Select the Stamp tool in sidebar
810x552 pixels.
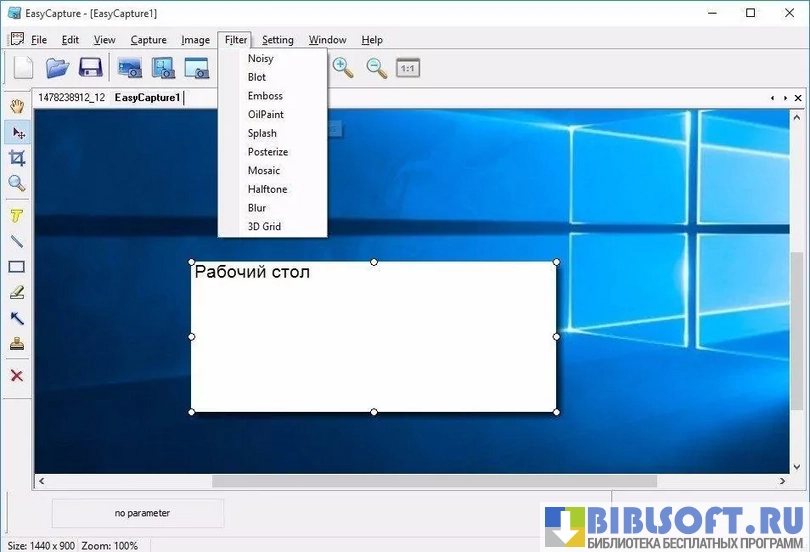(17, 345)
